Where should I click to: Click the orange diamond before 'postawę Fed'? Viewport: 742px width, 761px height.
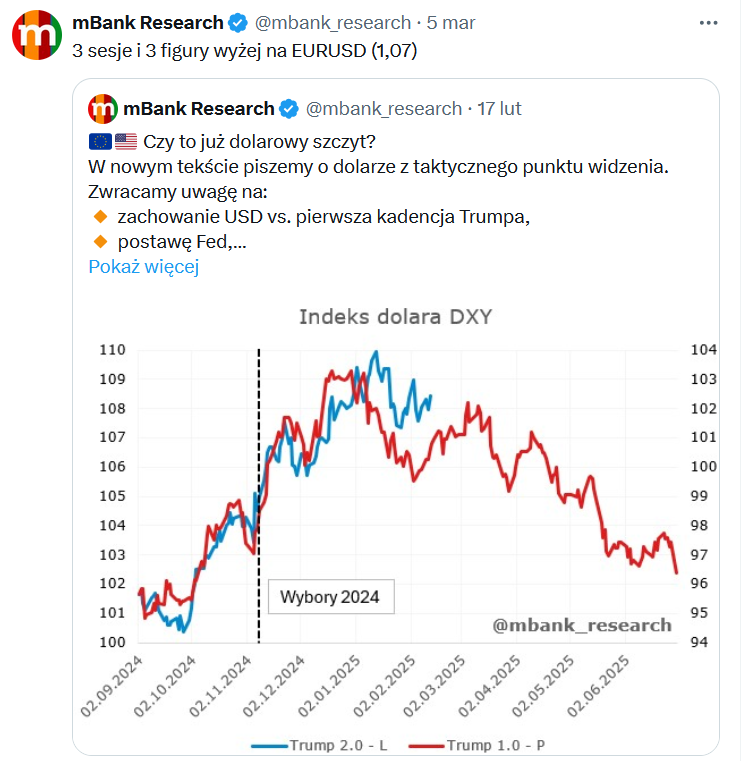pyautogui.click(x=100, y=241)
